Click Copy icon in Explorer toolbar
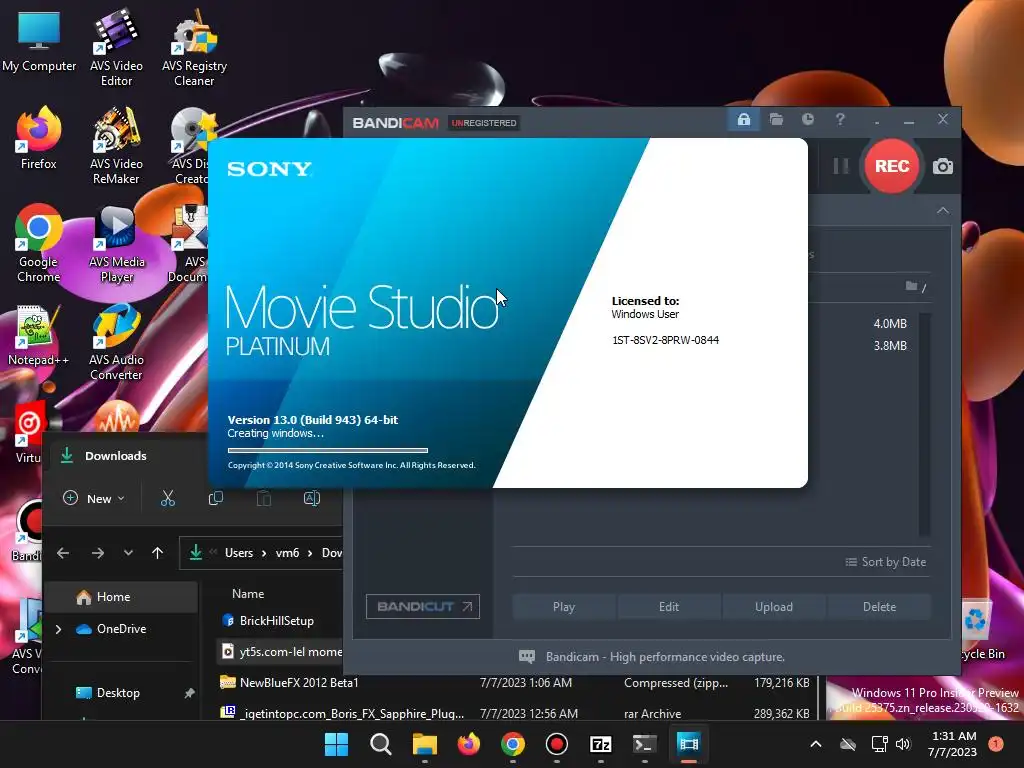 point(216,498)
